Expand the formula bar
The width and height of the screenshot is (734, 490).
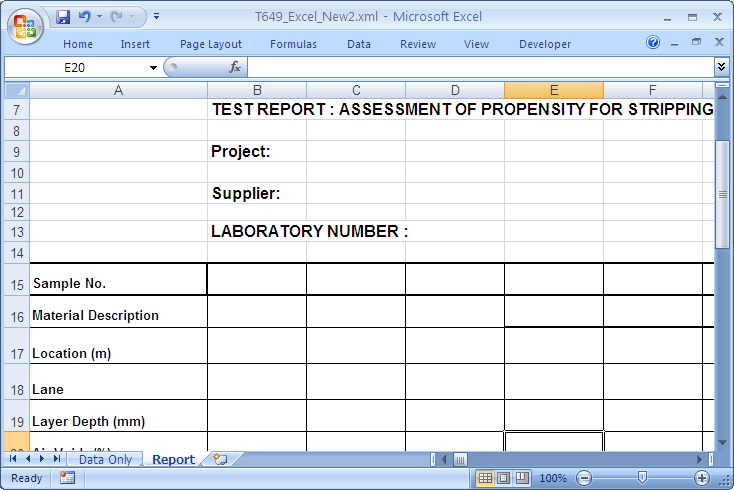[722, 67]
